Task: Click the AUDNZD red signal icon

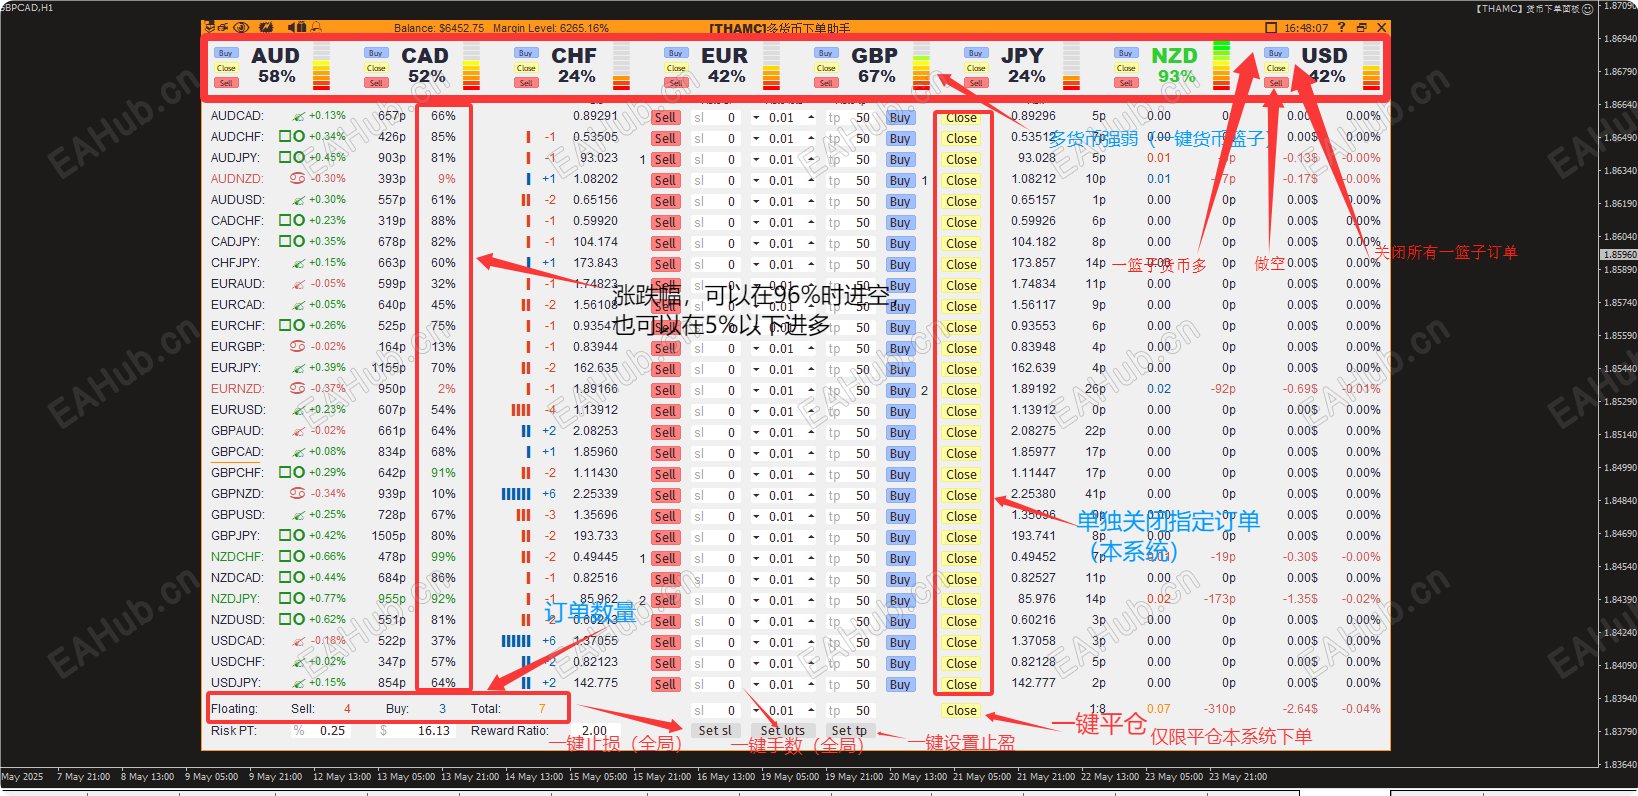Action: coord(297,179)
